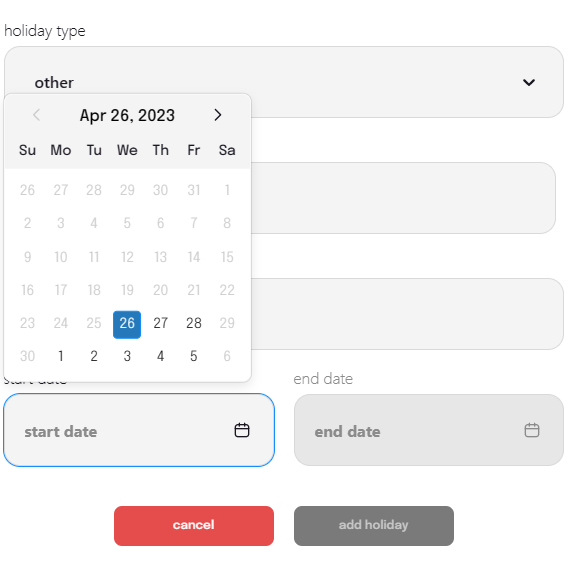
Task: Expand the holiday type dropdown chevron
Action: tap(529, 82)
